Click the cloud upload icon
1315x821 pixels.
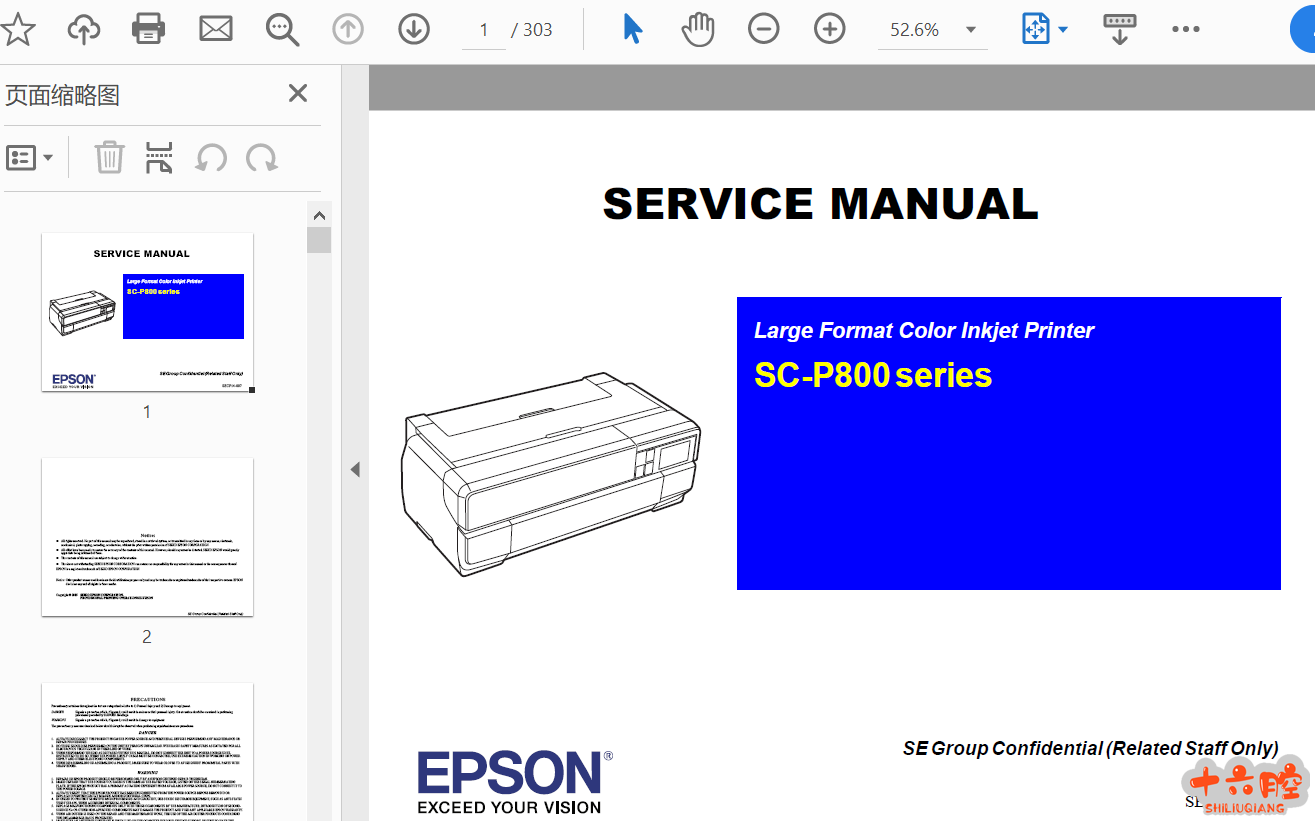[x=83, y=30]
